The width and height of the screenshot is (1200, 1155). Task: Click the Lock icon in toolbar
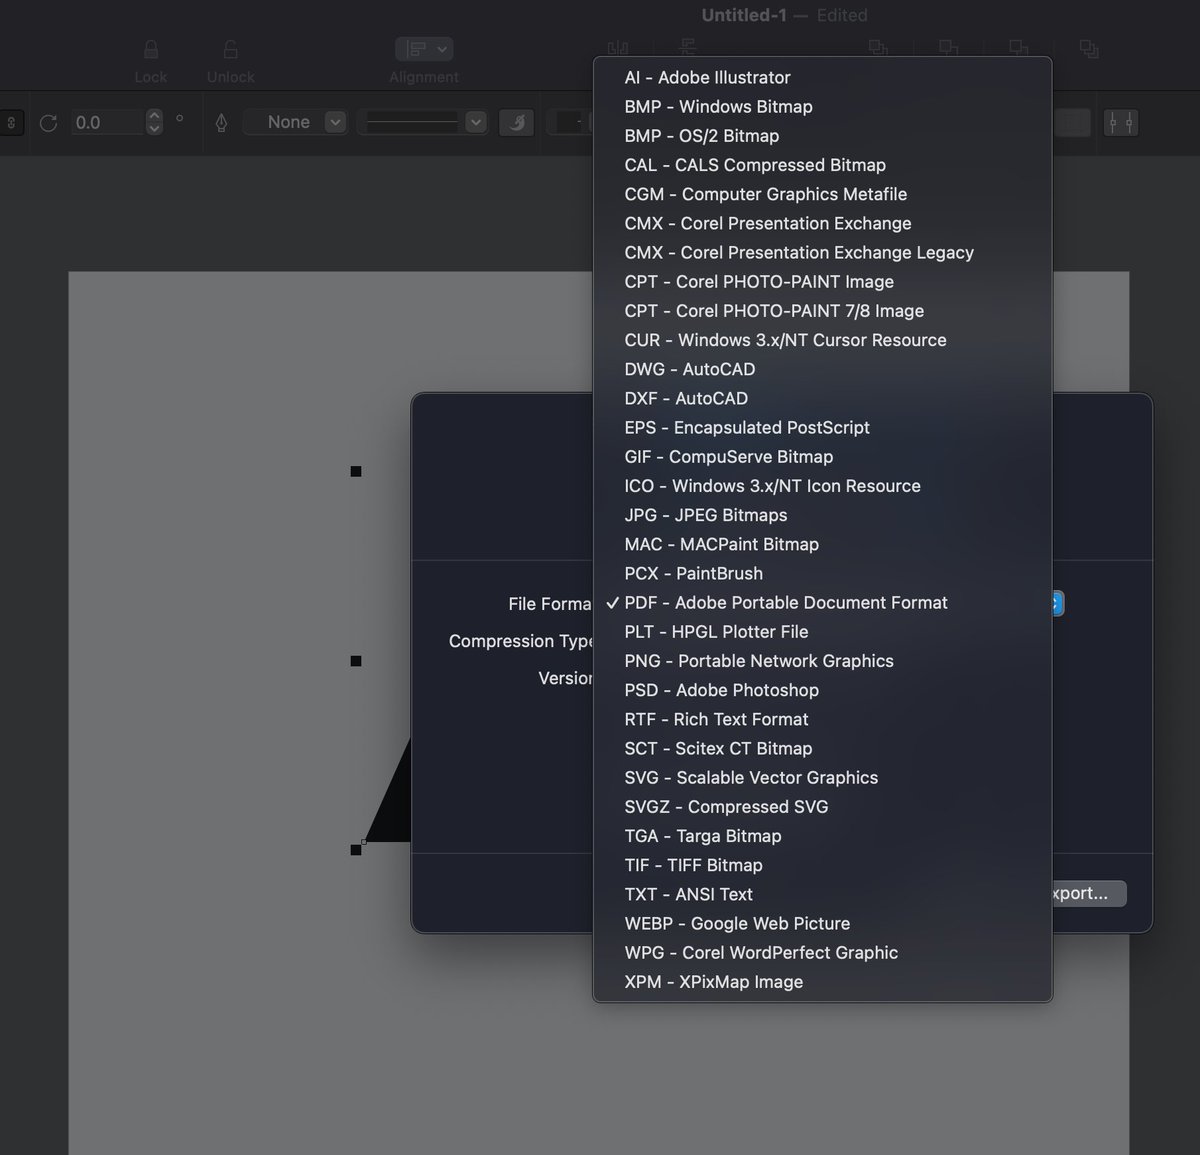click(x=151, y=49)
